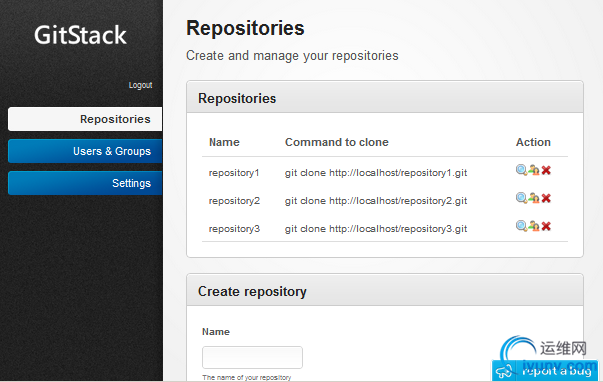This screenshot has height=382, width=603.
Task: Open the Repositories sidebar tab
Action: coord(85,119)
